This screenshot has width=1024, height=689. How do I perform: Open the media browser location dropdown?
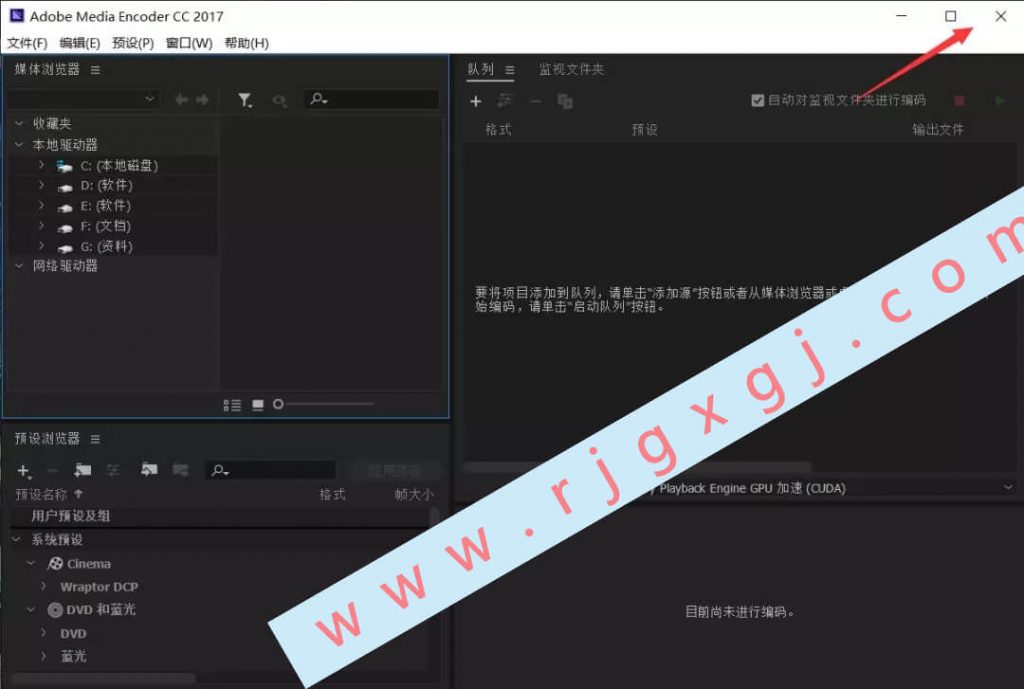point(83,99)
